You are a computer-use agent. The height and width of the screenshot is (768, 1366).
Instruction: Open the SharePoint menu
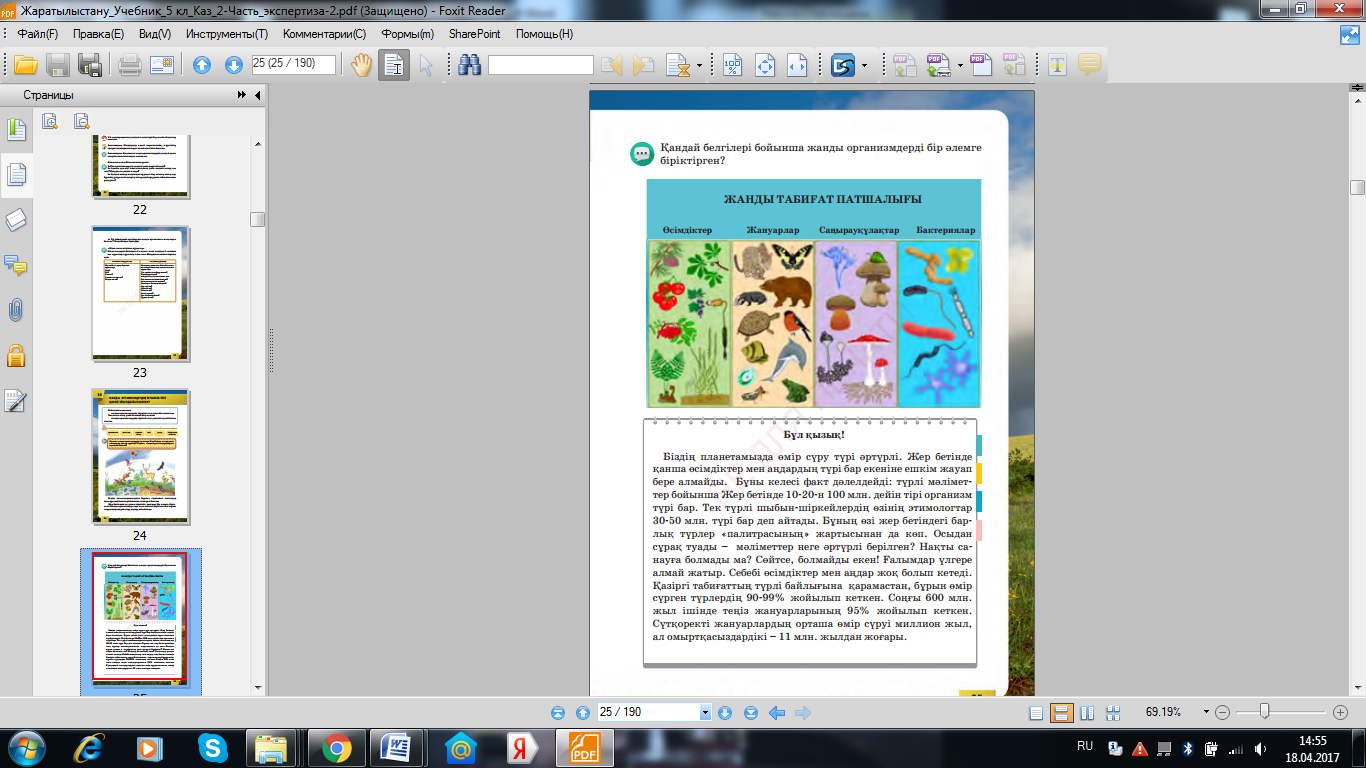[475, 34]
